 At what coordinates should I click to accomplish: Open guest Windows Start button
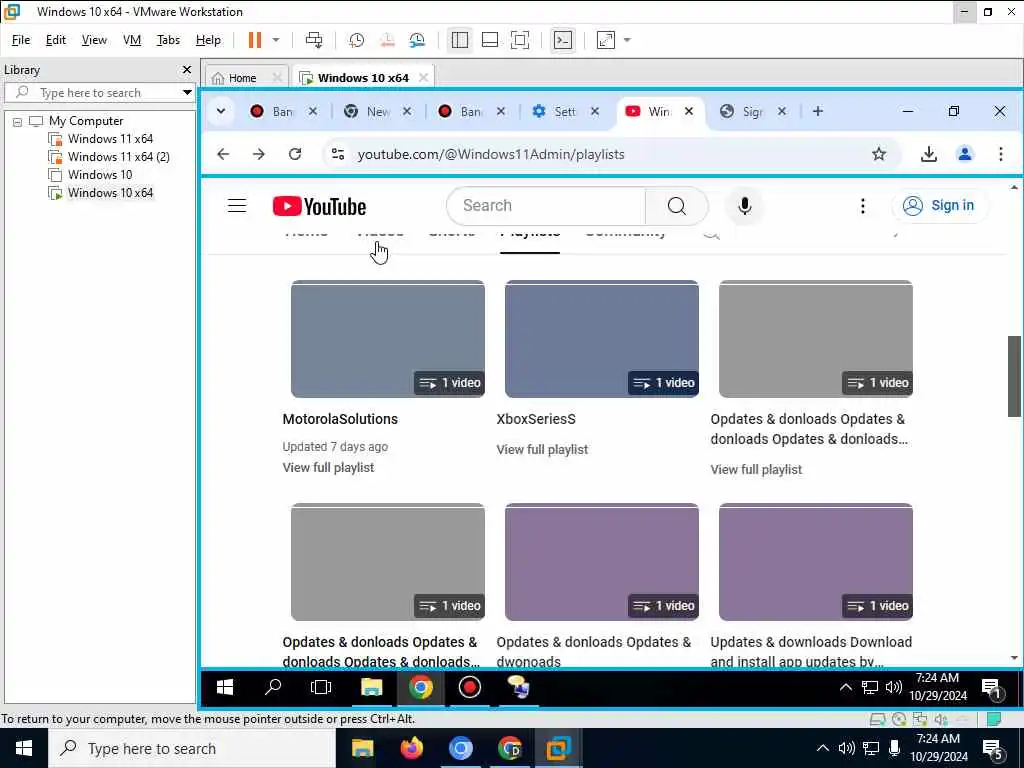coord(225,687)
